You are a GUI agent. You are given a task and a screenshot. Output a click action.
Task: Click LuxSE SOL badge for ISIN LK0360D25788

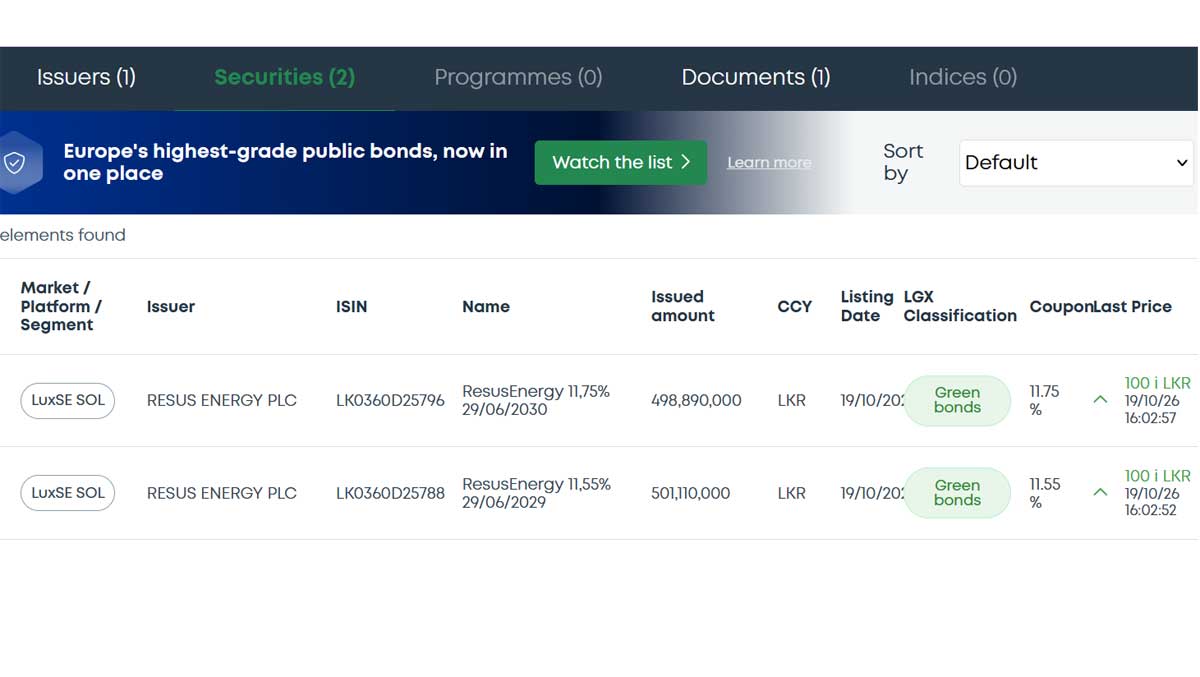(x=68, y=493)
